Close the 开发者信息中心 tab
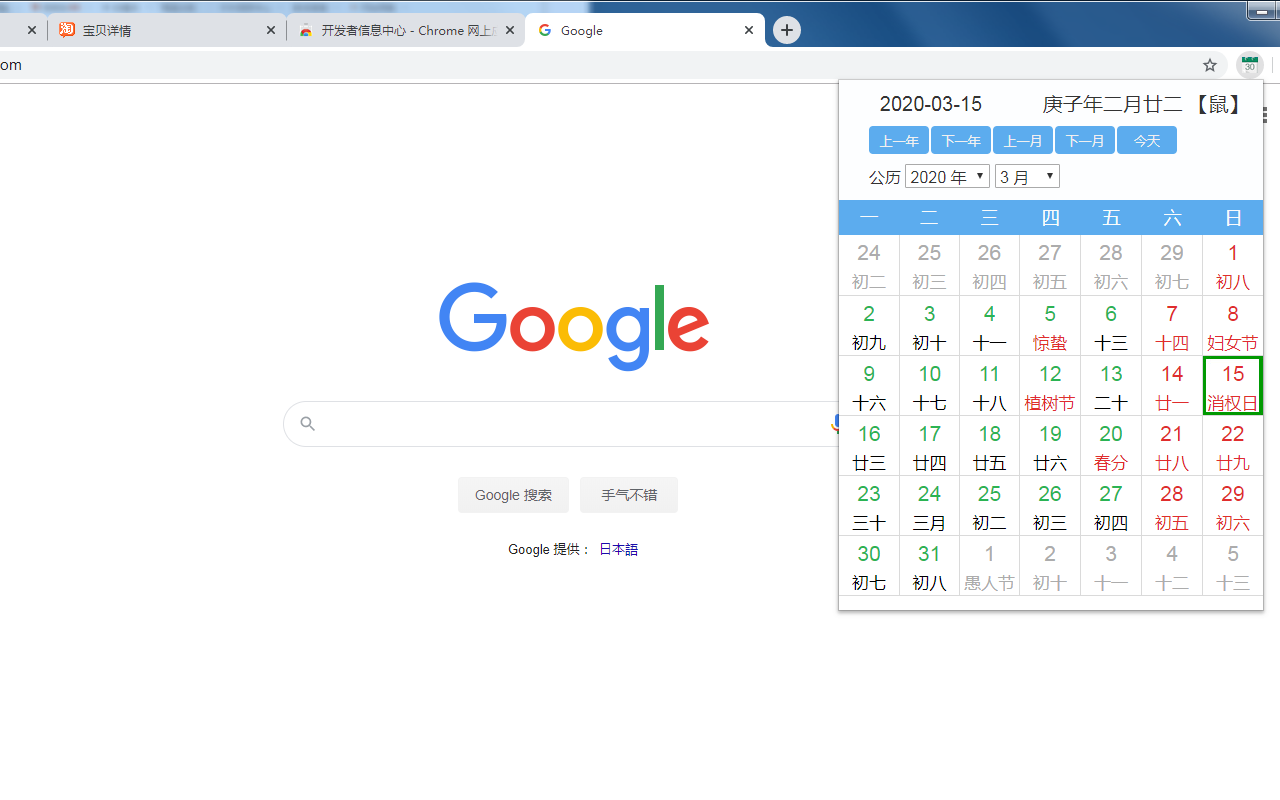Screen dimensions: 1280x800 coord(510,30)
